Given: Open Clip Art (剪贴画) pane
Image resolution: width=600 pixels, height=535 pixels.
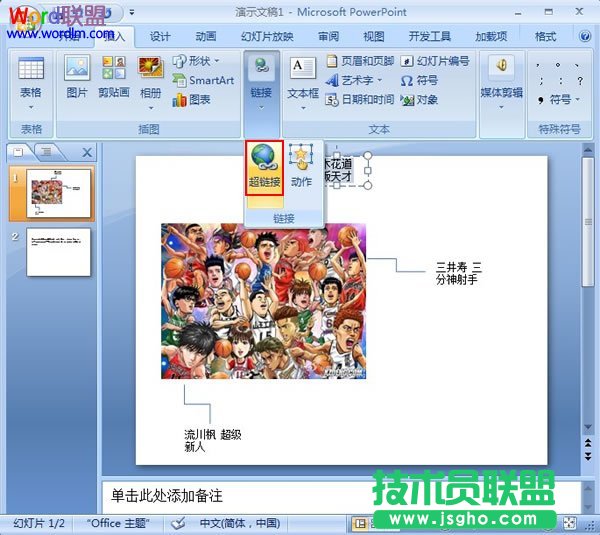Looking at the screenshot, I should (x=114, y=76).
